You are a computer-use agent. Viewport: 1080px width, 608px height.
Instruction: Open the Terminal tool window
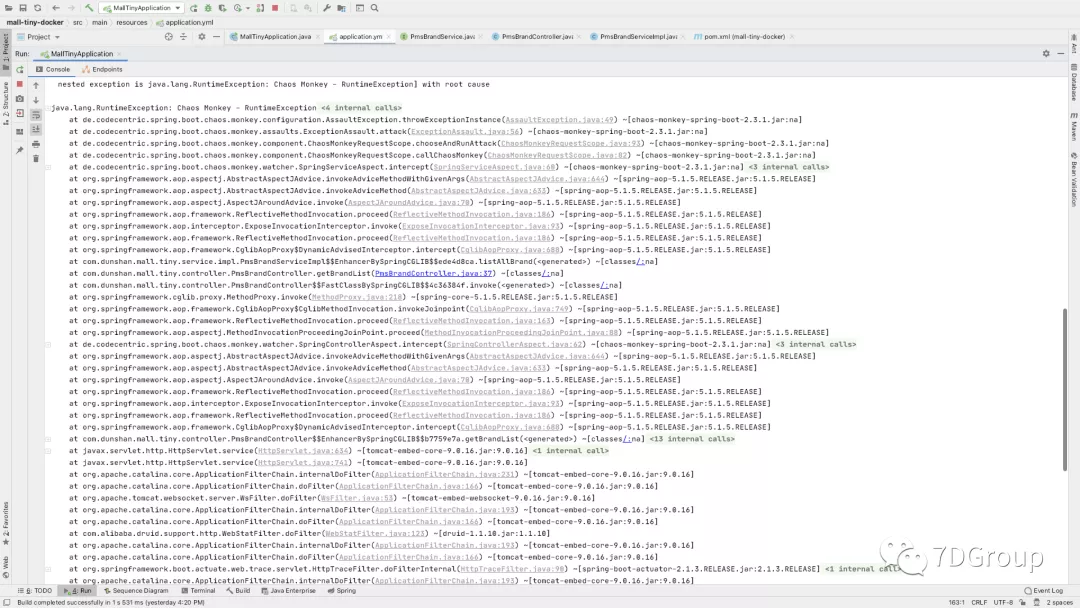(198, 591)
